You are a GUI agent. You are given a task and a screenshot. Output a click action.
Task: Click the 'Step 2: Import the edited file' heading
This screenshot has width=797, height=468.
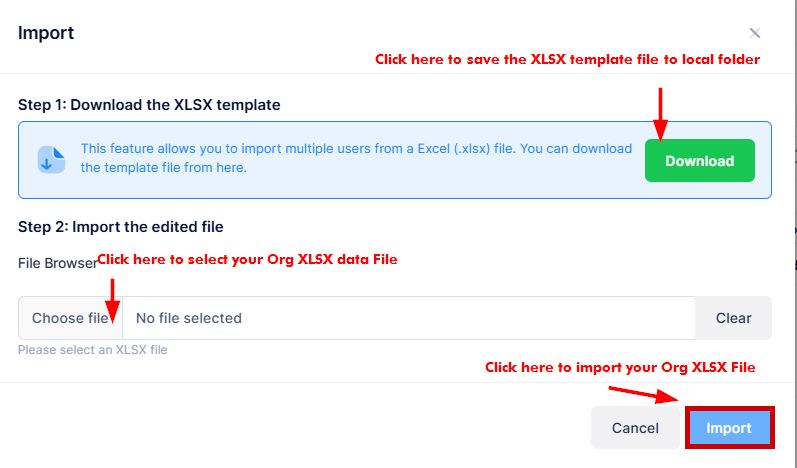click(x=120, y=226)
